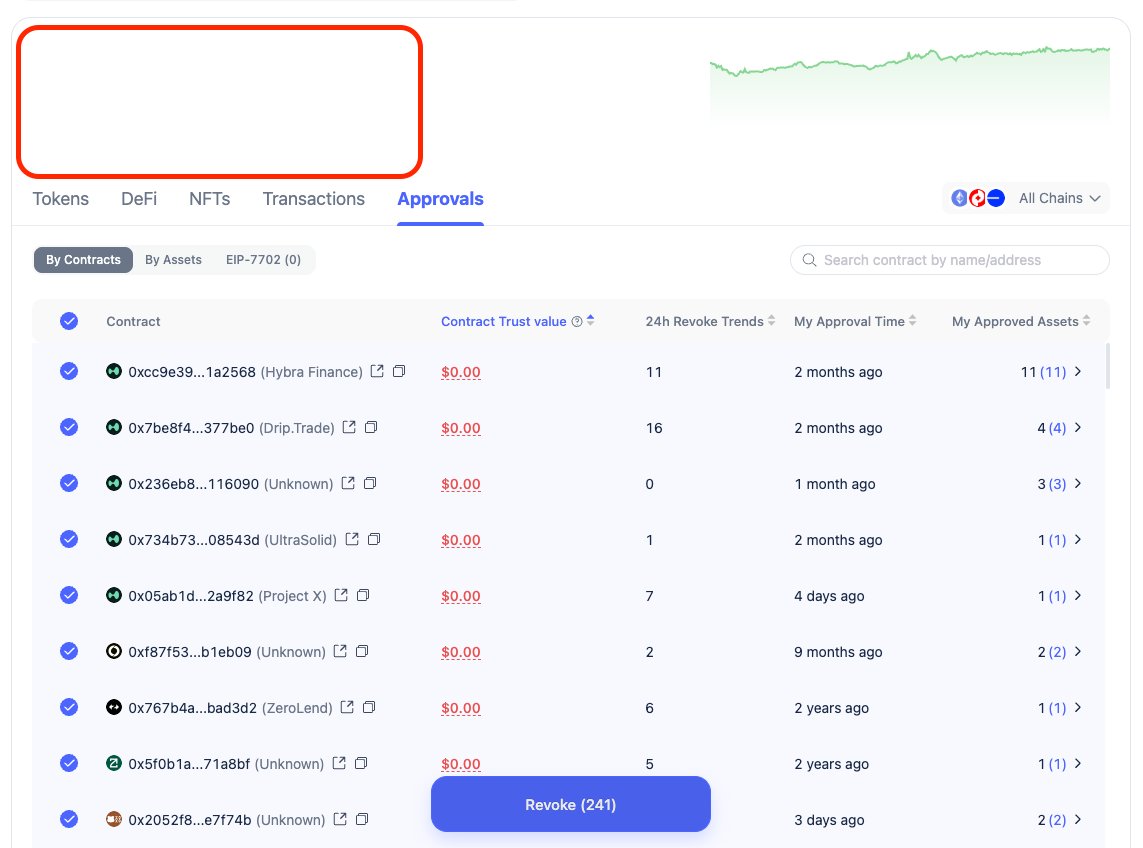Uncheck the Hybra Finance row checkbox
1143x848 pixels.
tap(69, 371)
